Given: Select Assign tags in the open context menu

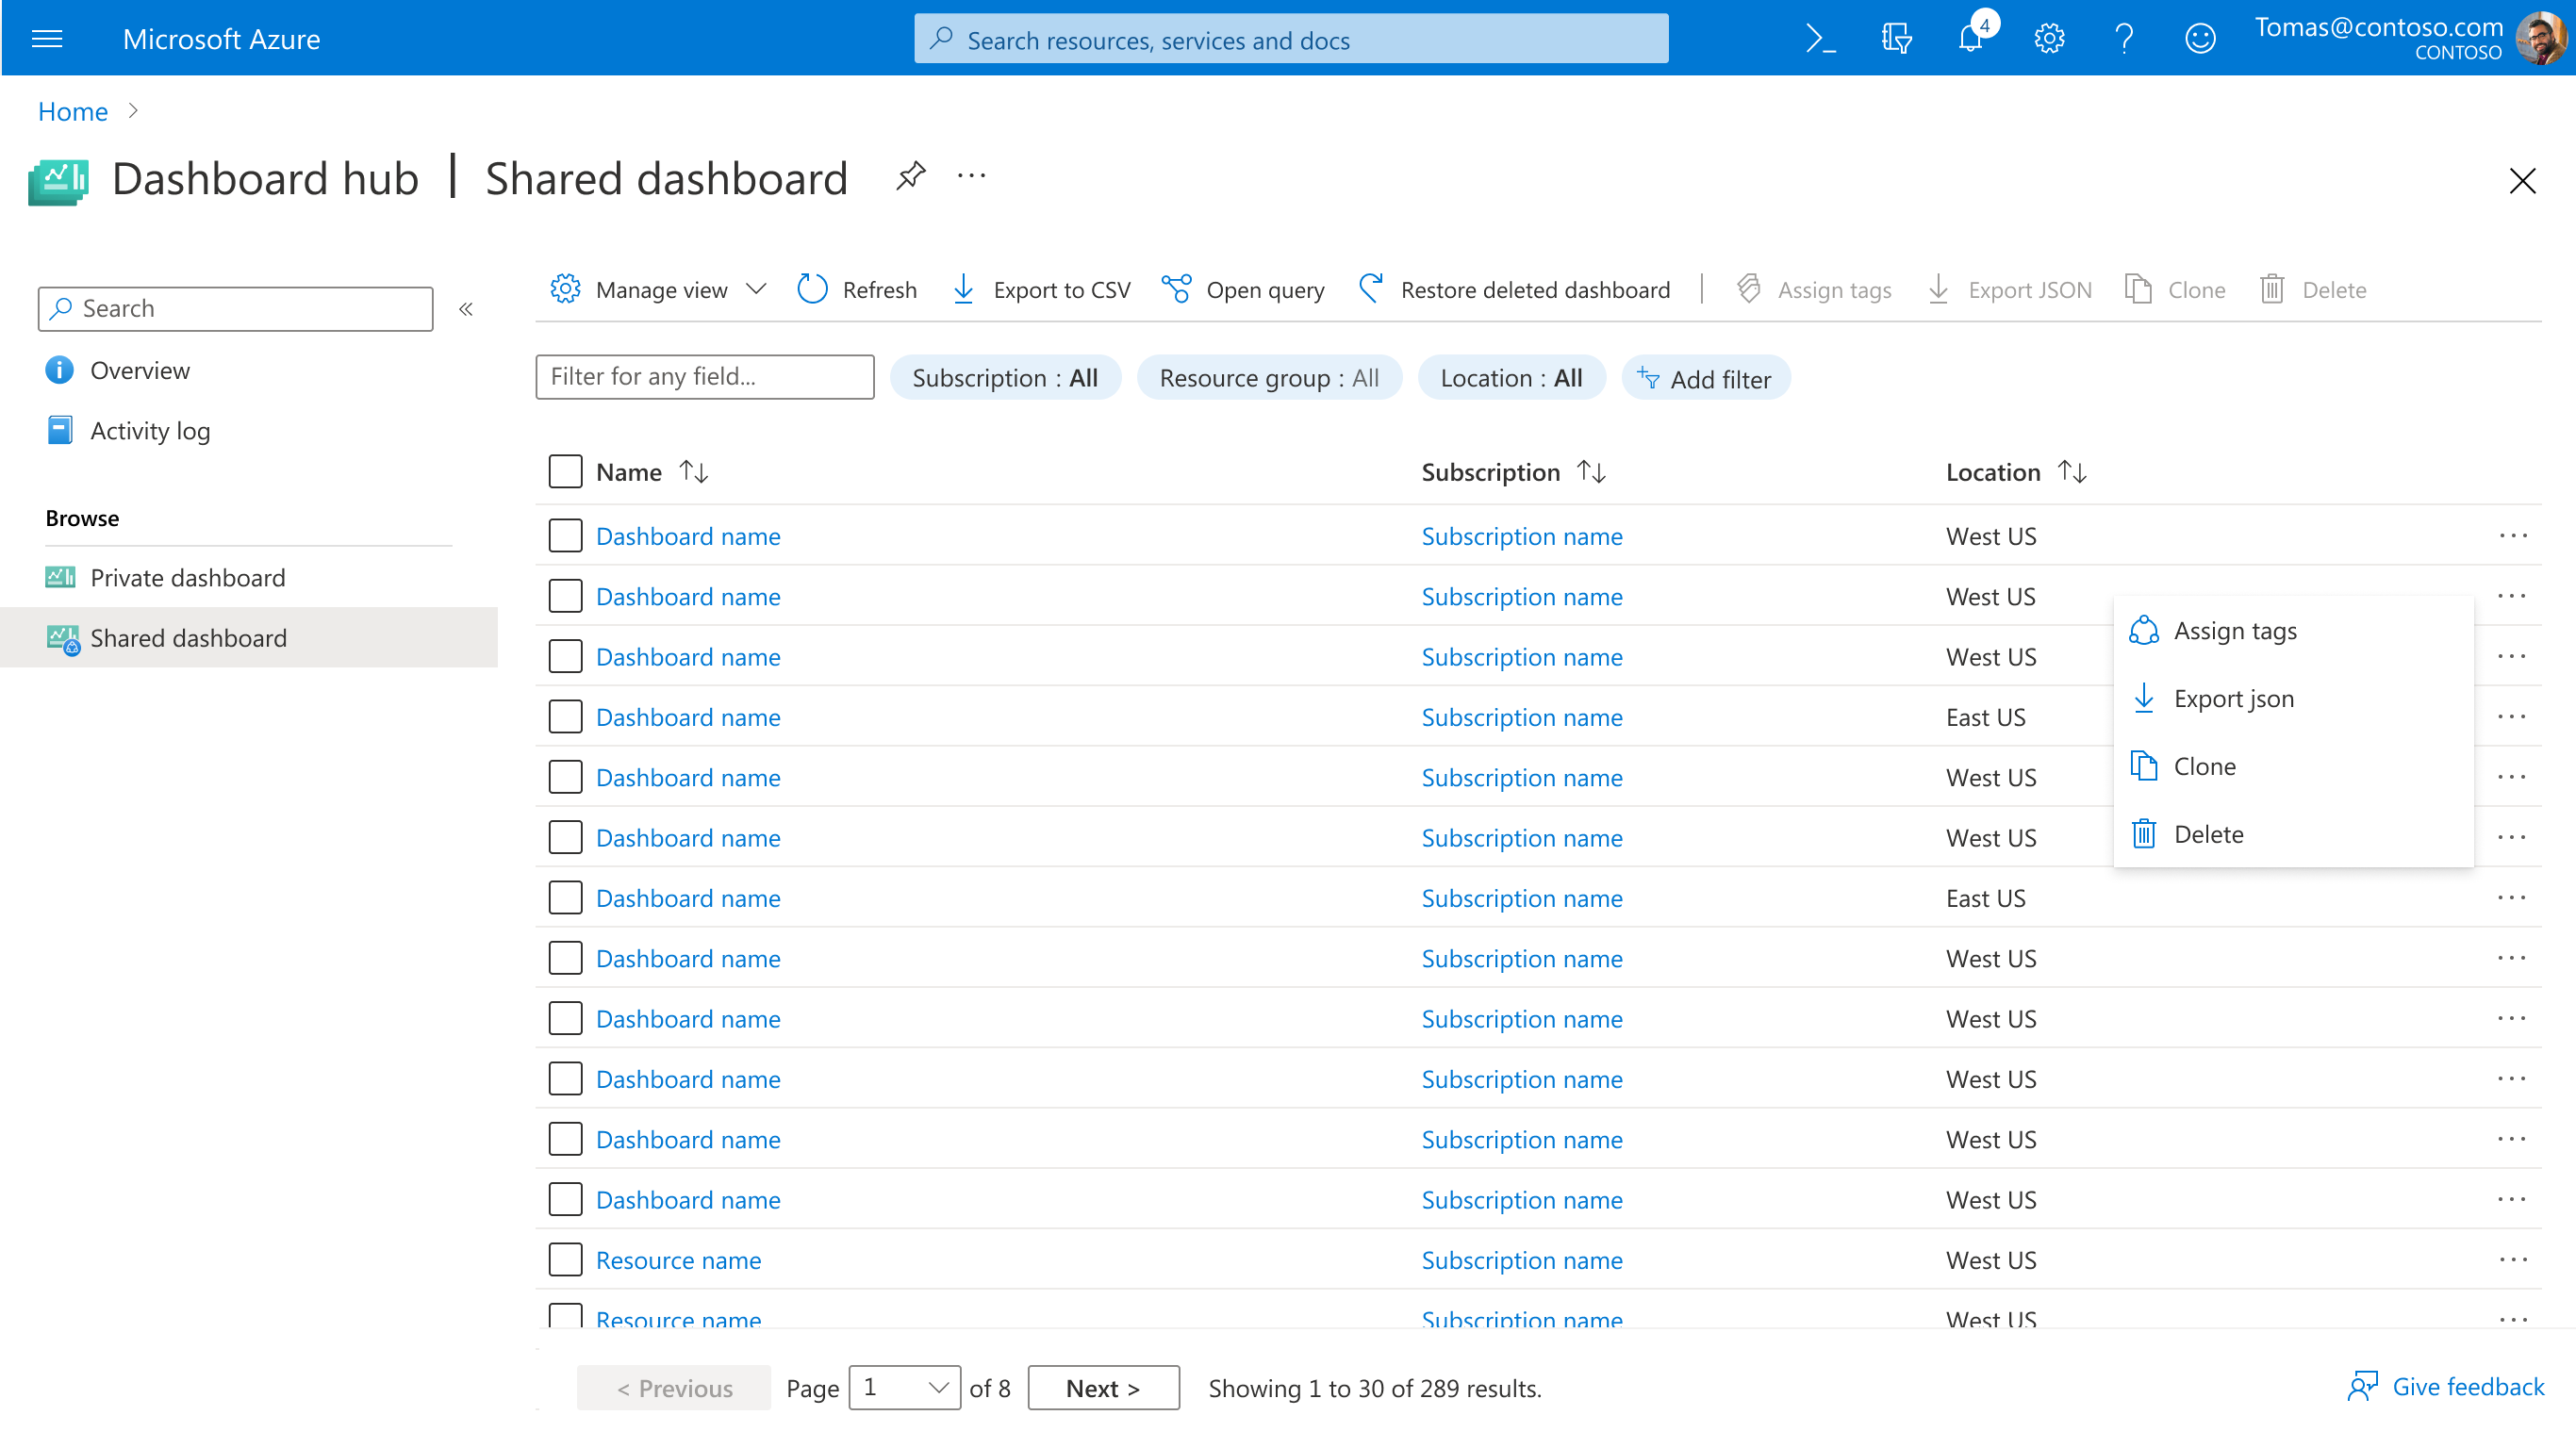Looking at the screenshot, I should 2236,630.
